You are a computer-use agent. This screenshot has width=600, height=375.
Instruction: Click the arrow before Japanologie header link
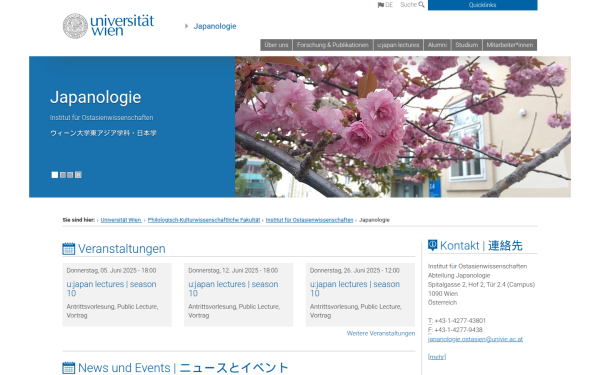(x=186, y=26)
